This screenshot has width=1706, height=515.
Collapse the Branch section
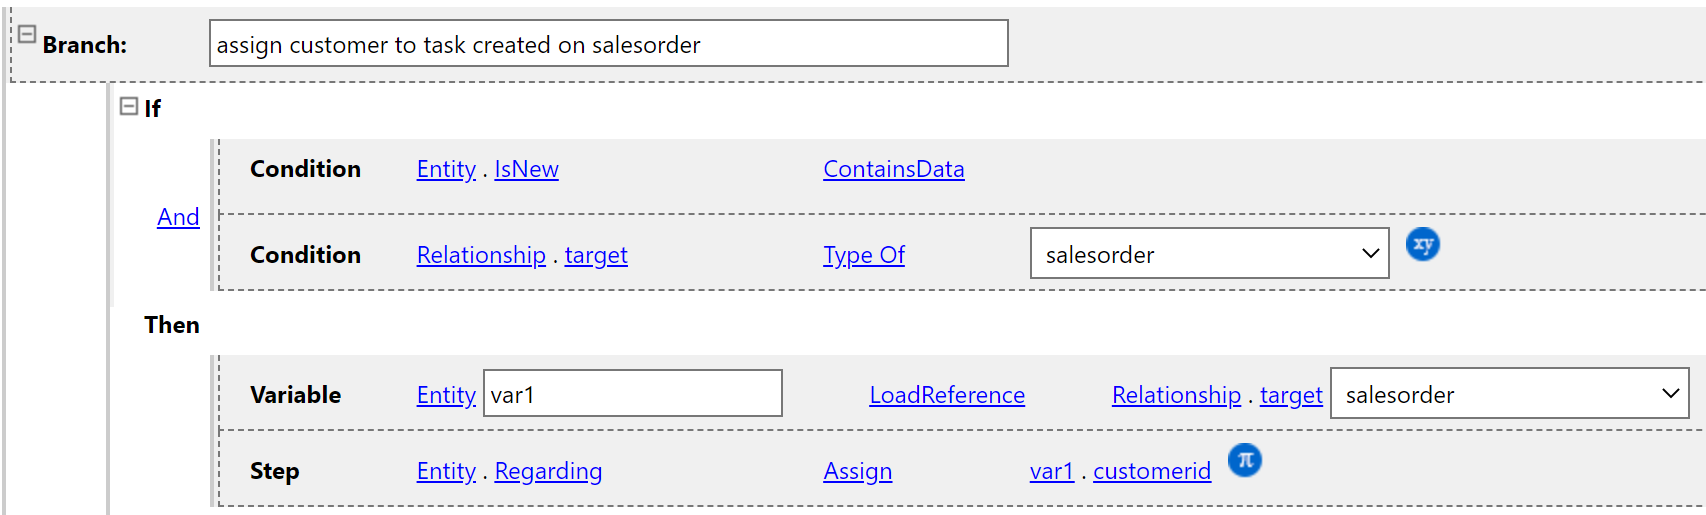(27, 34)
